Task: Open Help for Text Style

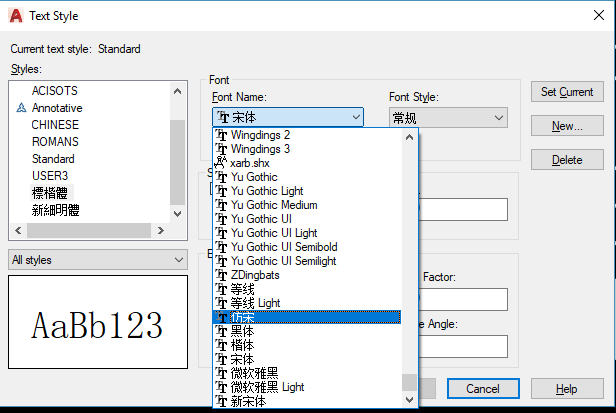Action: 567,389
